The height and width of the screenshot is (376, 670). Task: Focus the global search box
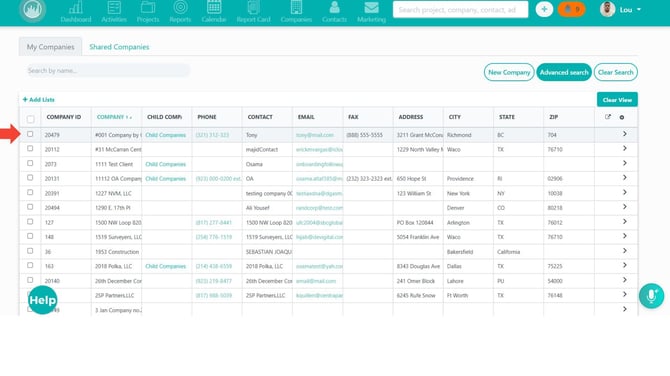[x=460, y=9]
